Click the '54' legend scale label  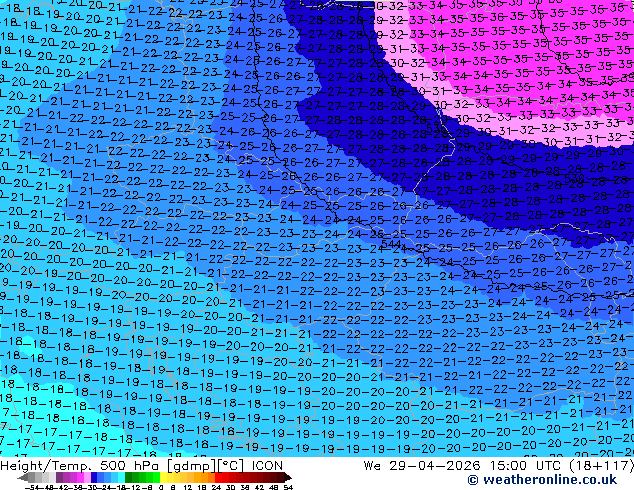pos(288,487)
